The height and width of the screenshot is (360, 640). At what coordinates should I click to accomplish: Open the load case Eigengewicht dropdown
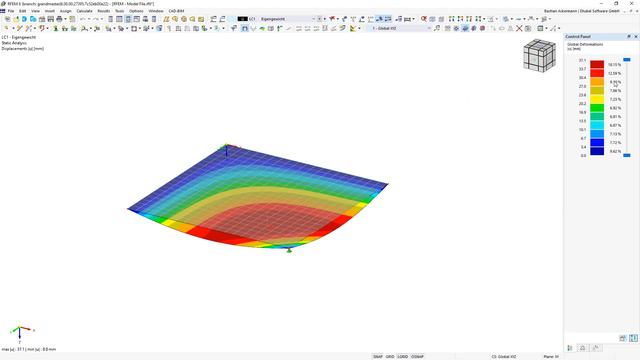point(313,19)
